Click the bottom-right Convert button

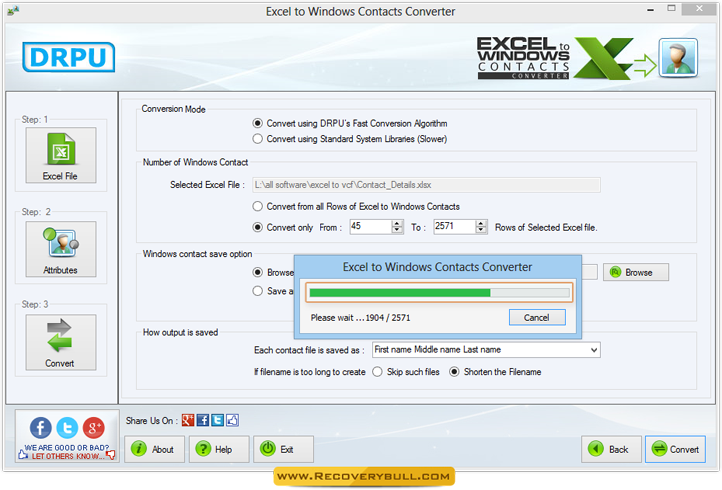[675, 449]
